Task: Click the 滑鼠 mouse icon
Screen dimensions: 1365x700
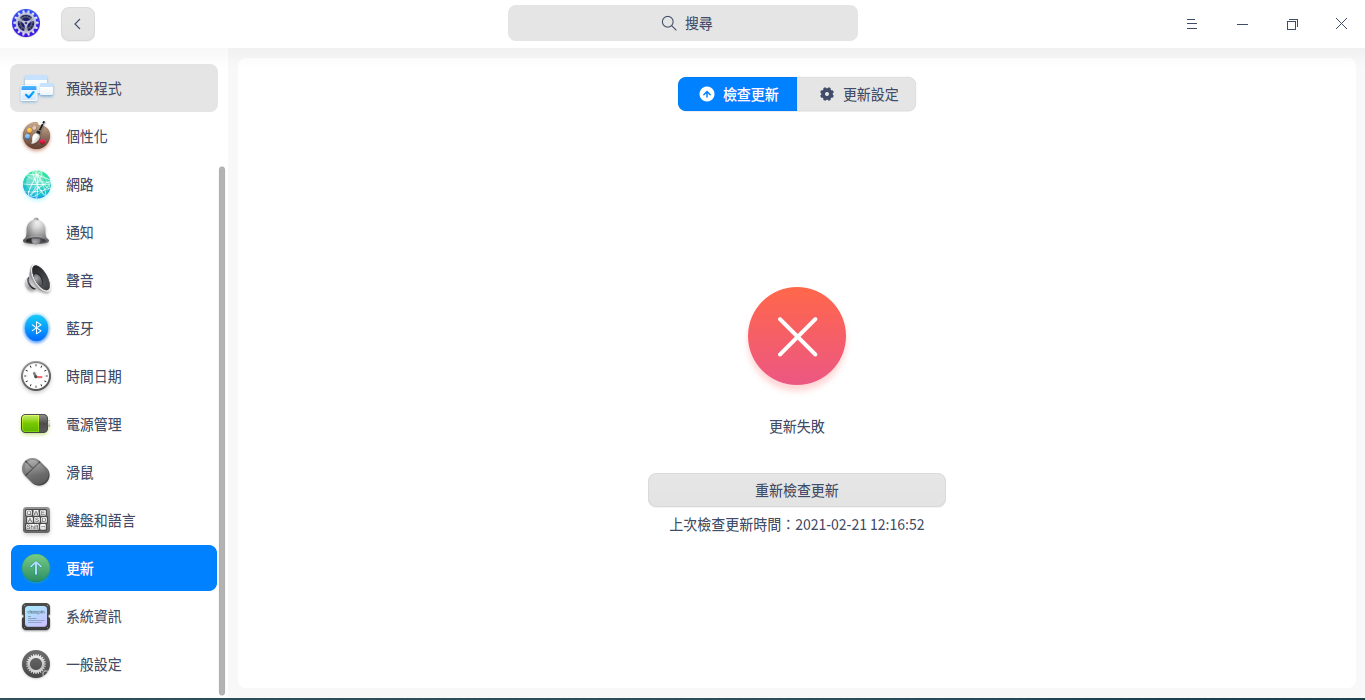Action: [x=37, y=473]
